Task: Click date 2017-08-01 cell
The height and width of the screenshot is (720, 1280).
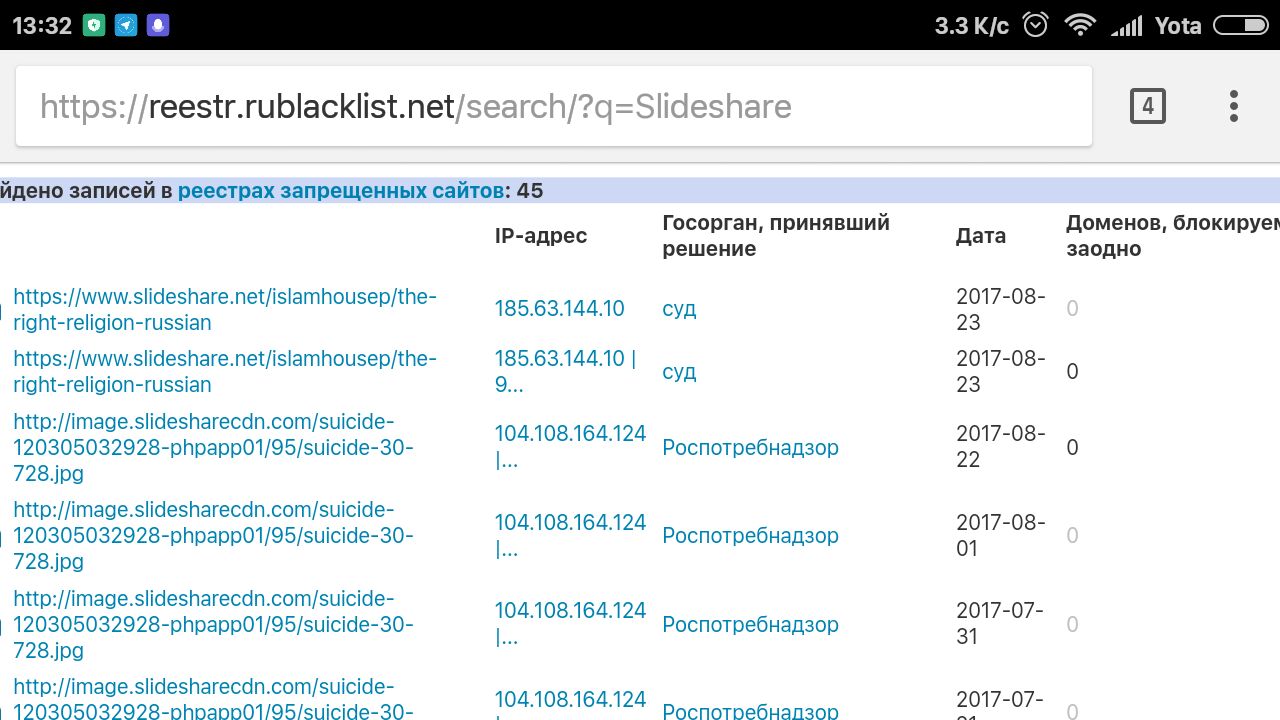Action: click(x=1001, y=535)
